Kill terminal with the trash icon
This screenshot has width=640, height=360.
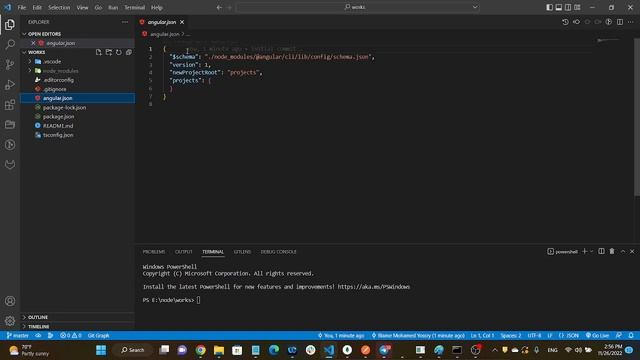pos(612,251)
